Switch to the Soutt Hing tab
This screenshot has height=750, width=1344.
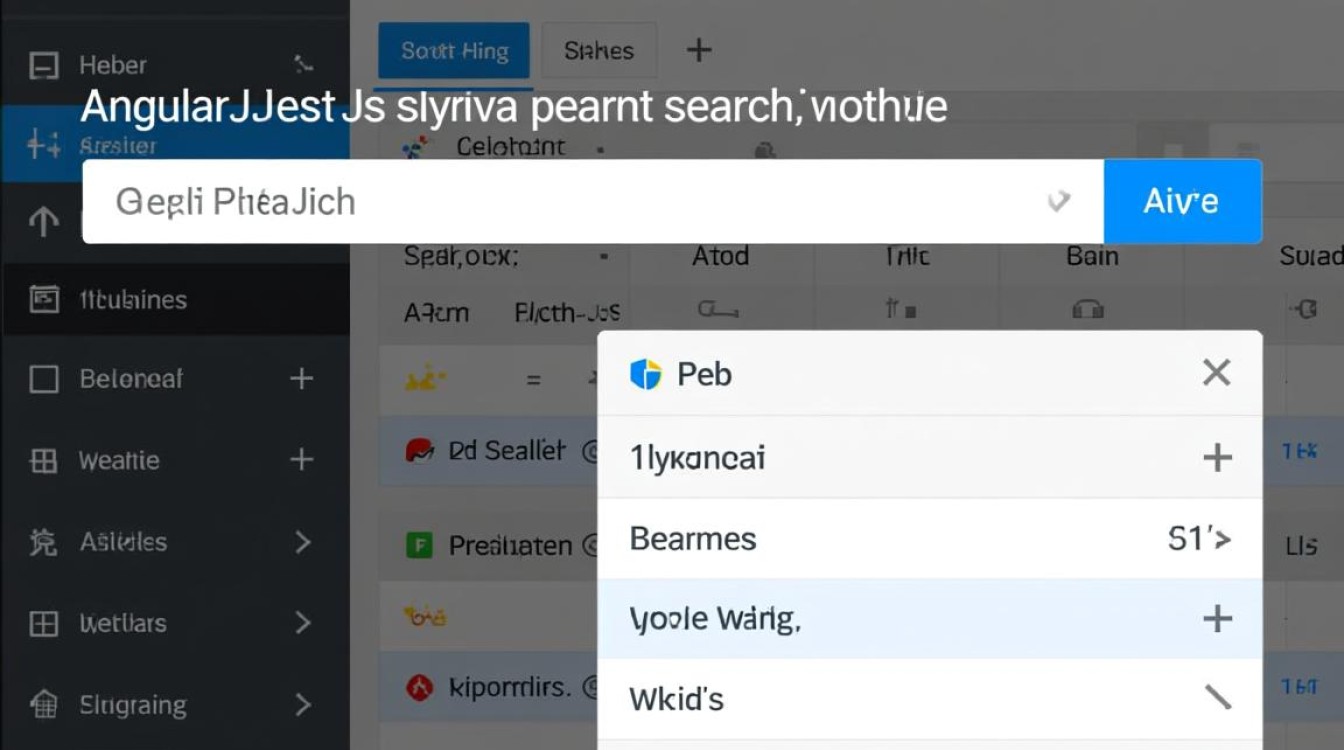pos(454,51)
